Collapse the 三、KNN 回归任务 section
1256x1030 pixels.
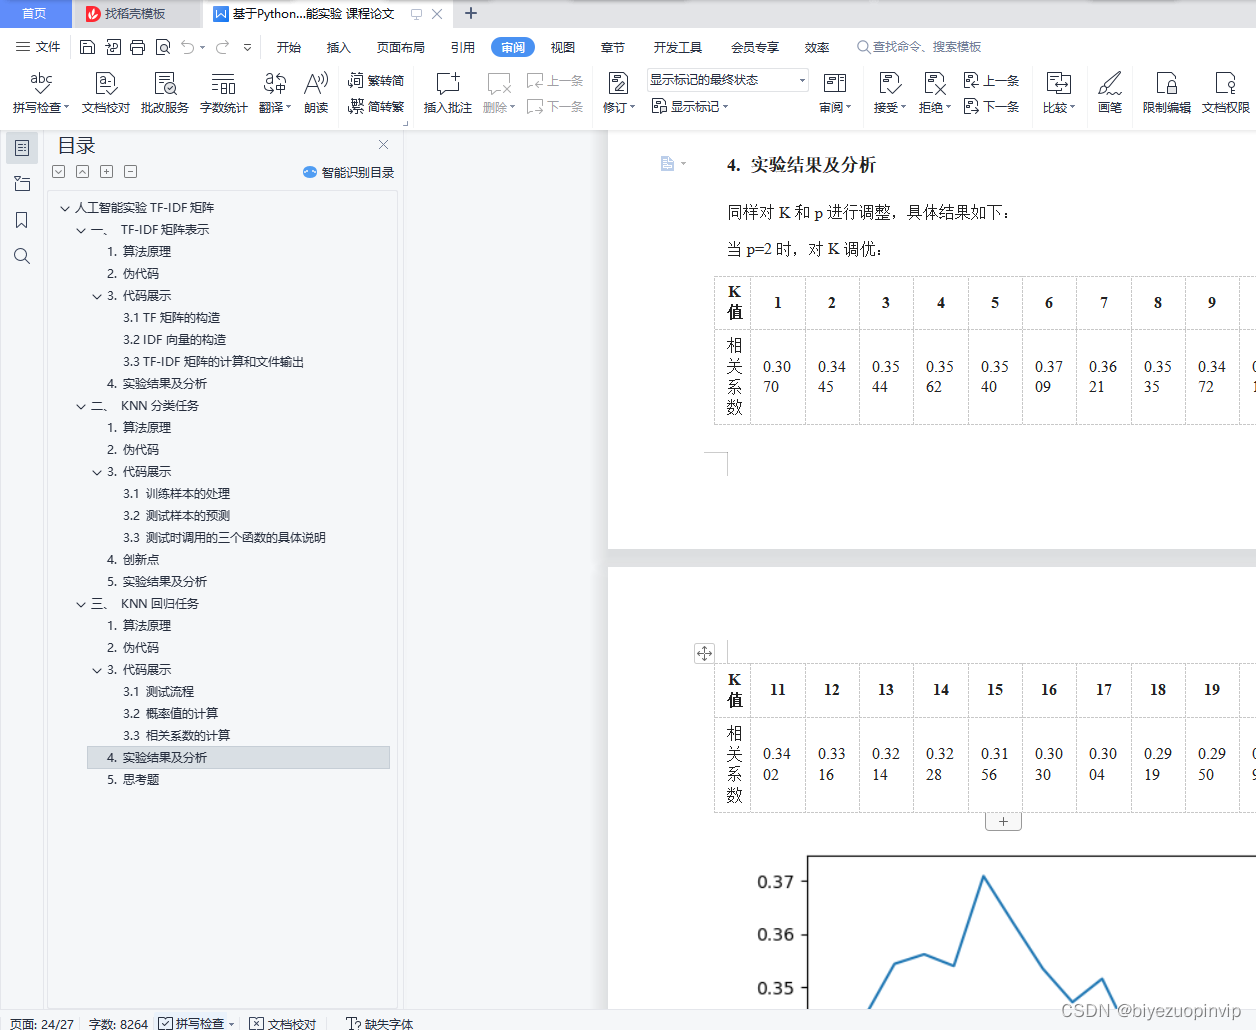point(81,604)
